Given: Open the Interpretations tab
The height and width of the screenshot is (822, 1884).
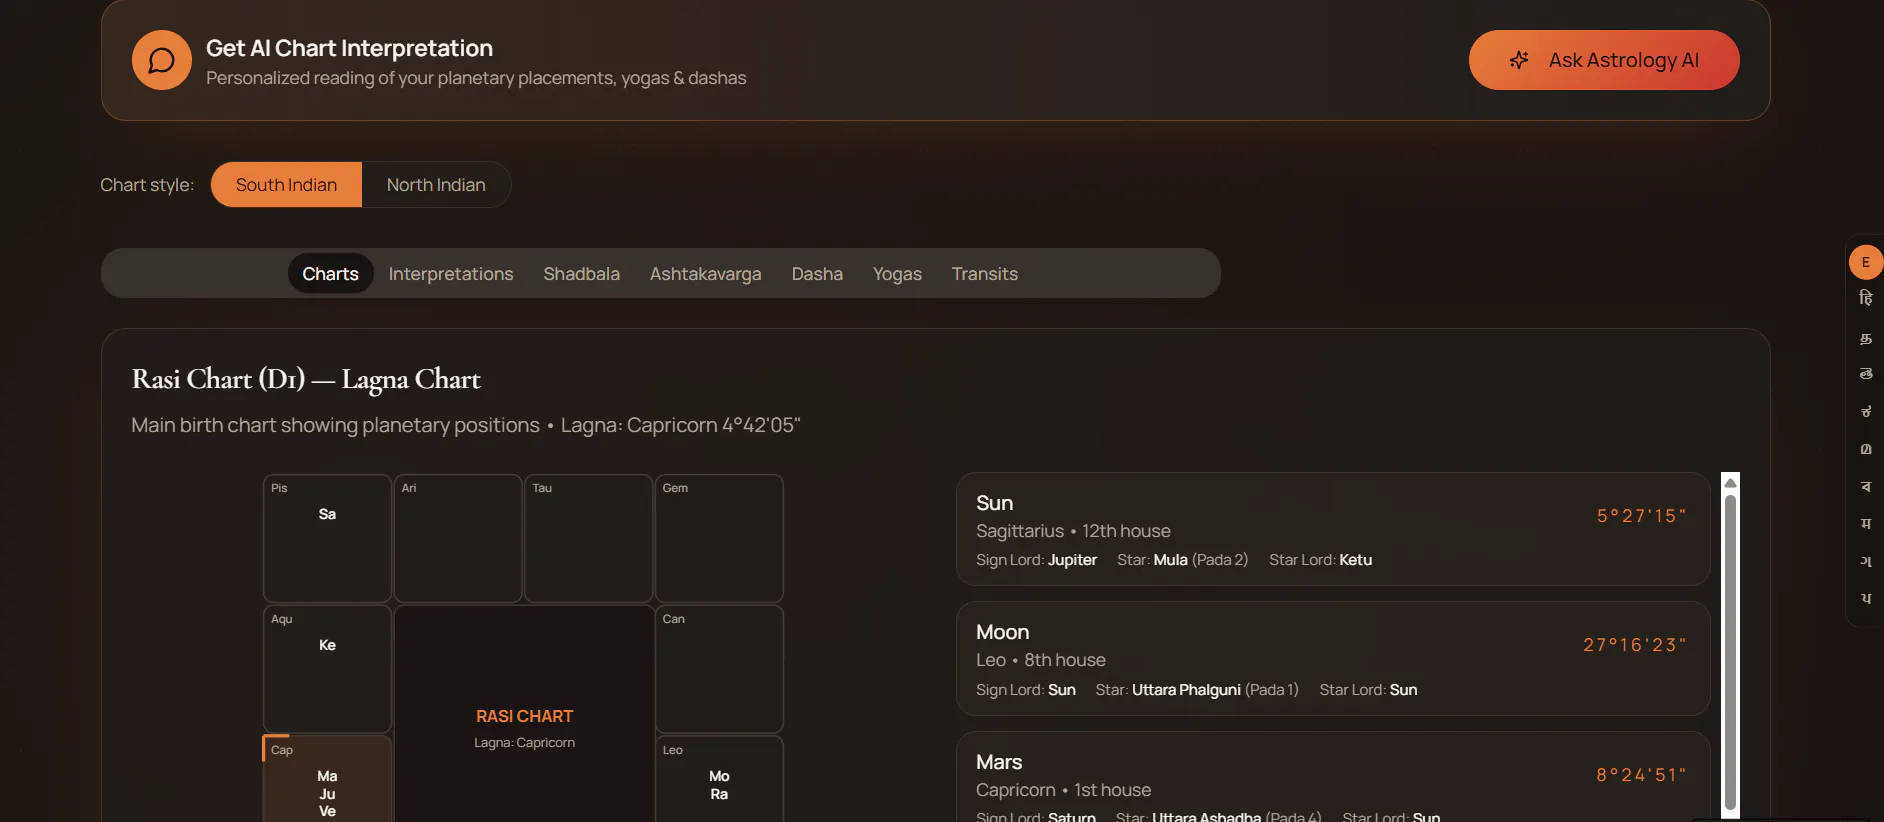Looking at the screenshot, I should pyautogui.click(x=451, y=273).
